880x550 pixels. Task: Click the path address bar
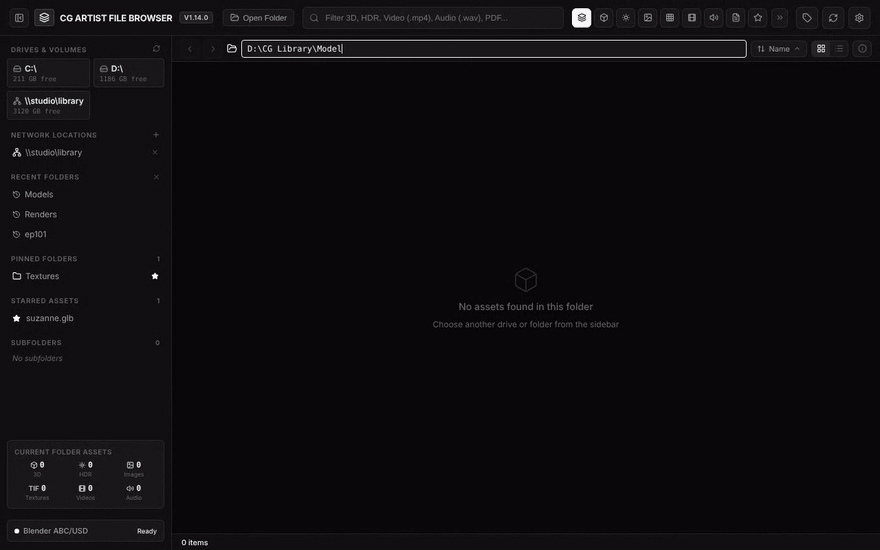click(494, 49)
